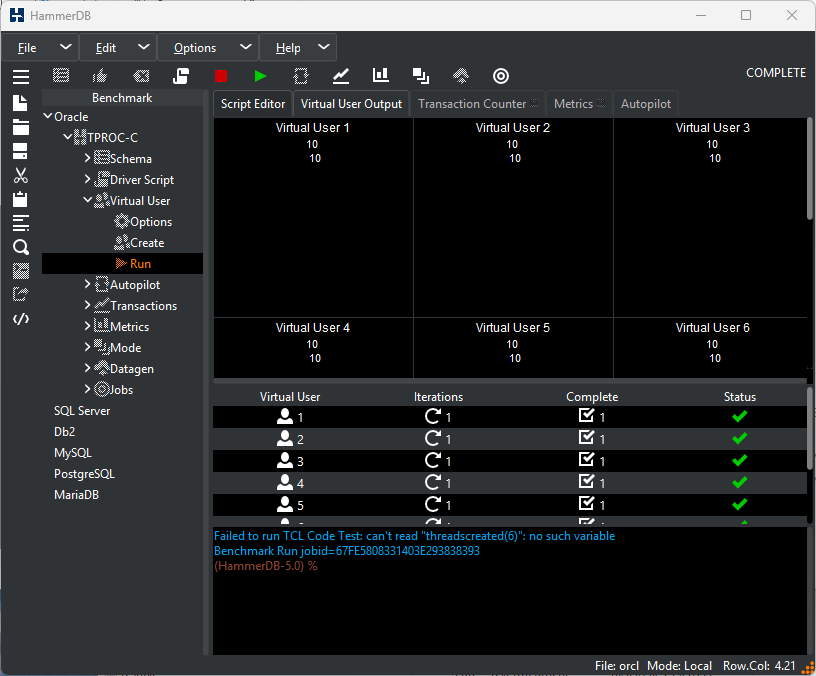Select MariaDB database in tree
This screenshot has width=816, height=676.
pyautogui.click(x=76, y=494)
